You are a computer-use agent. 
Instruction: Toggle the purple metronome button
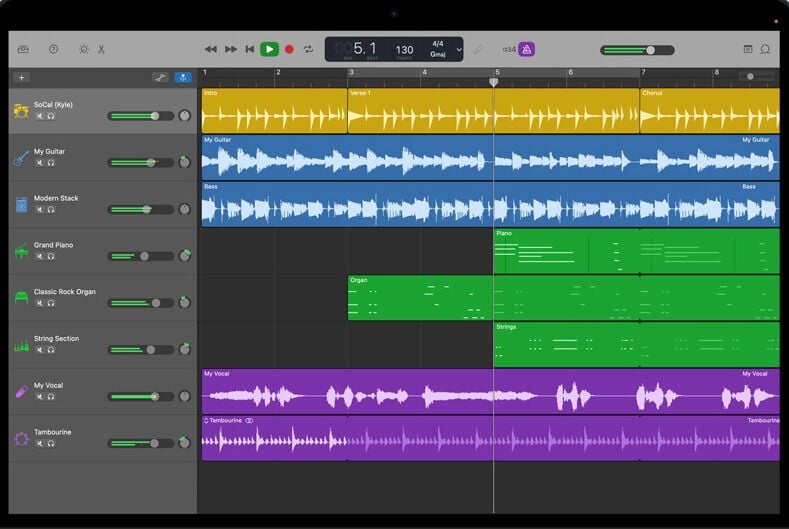526,49
